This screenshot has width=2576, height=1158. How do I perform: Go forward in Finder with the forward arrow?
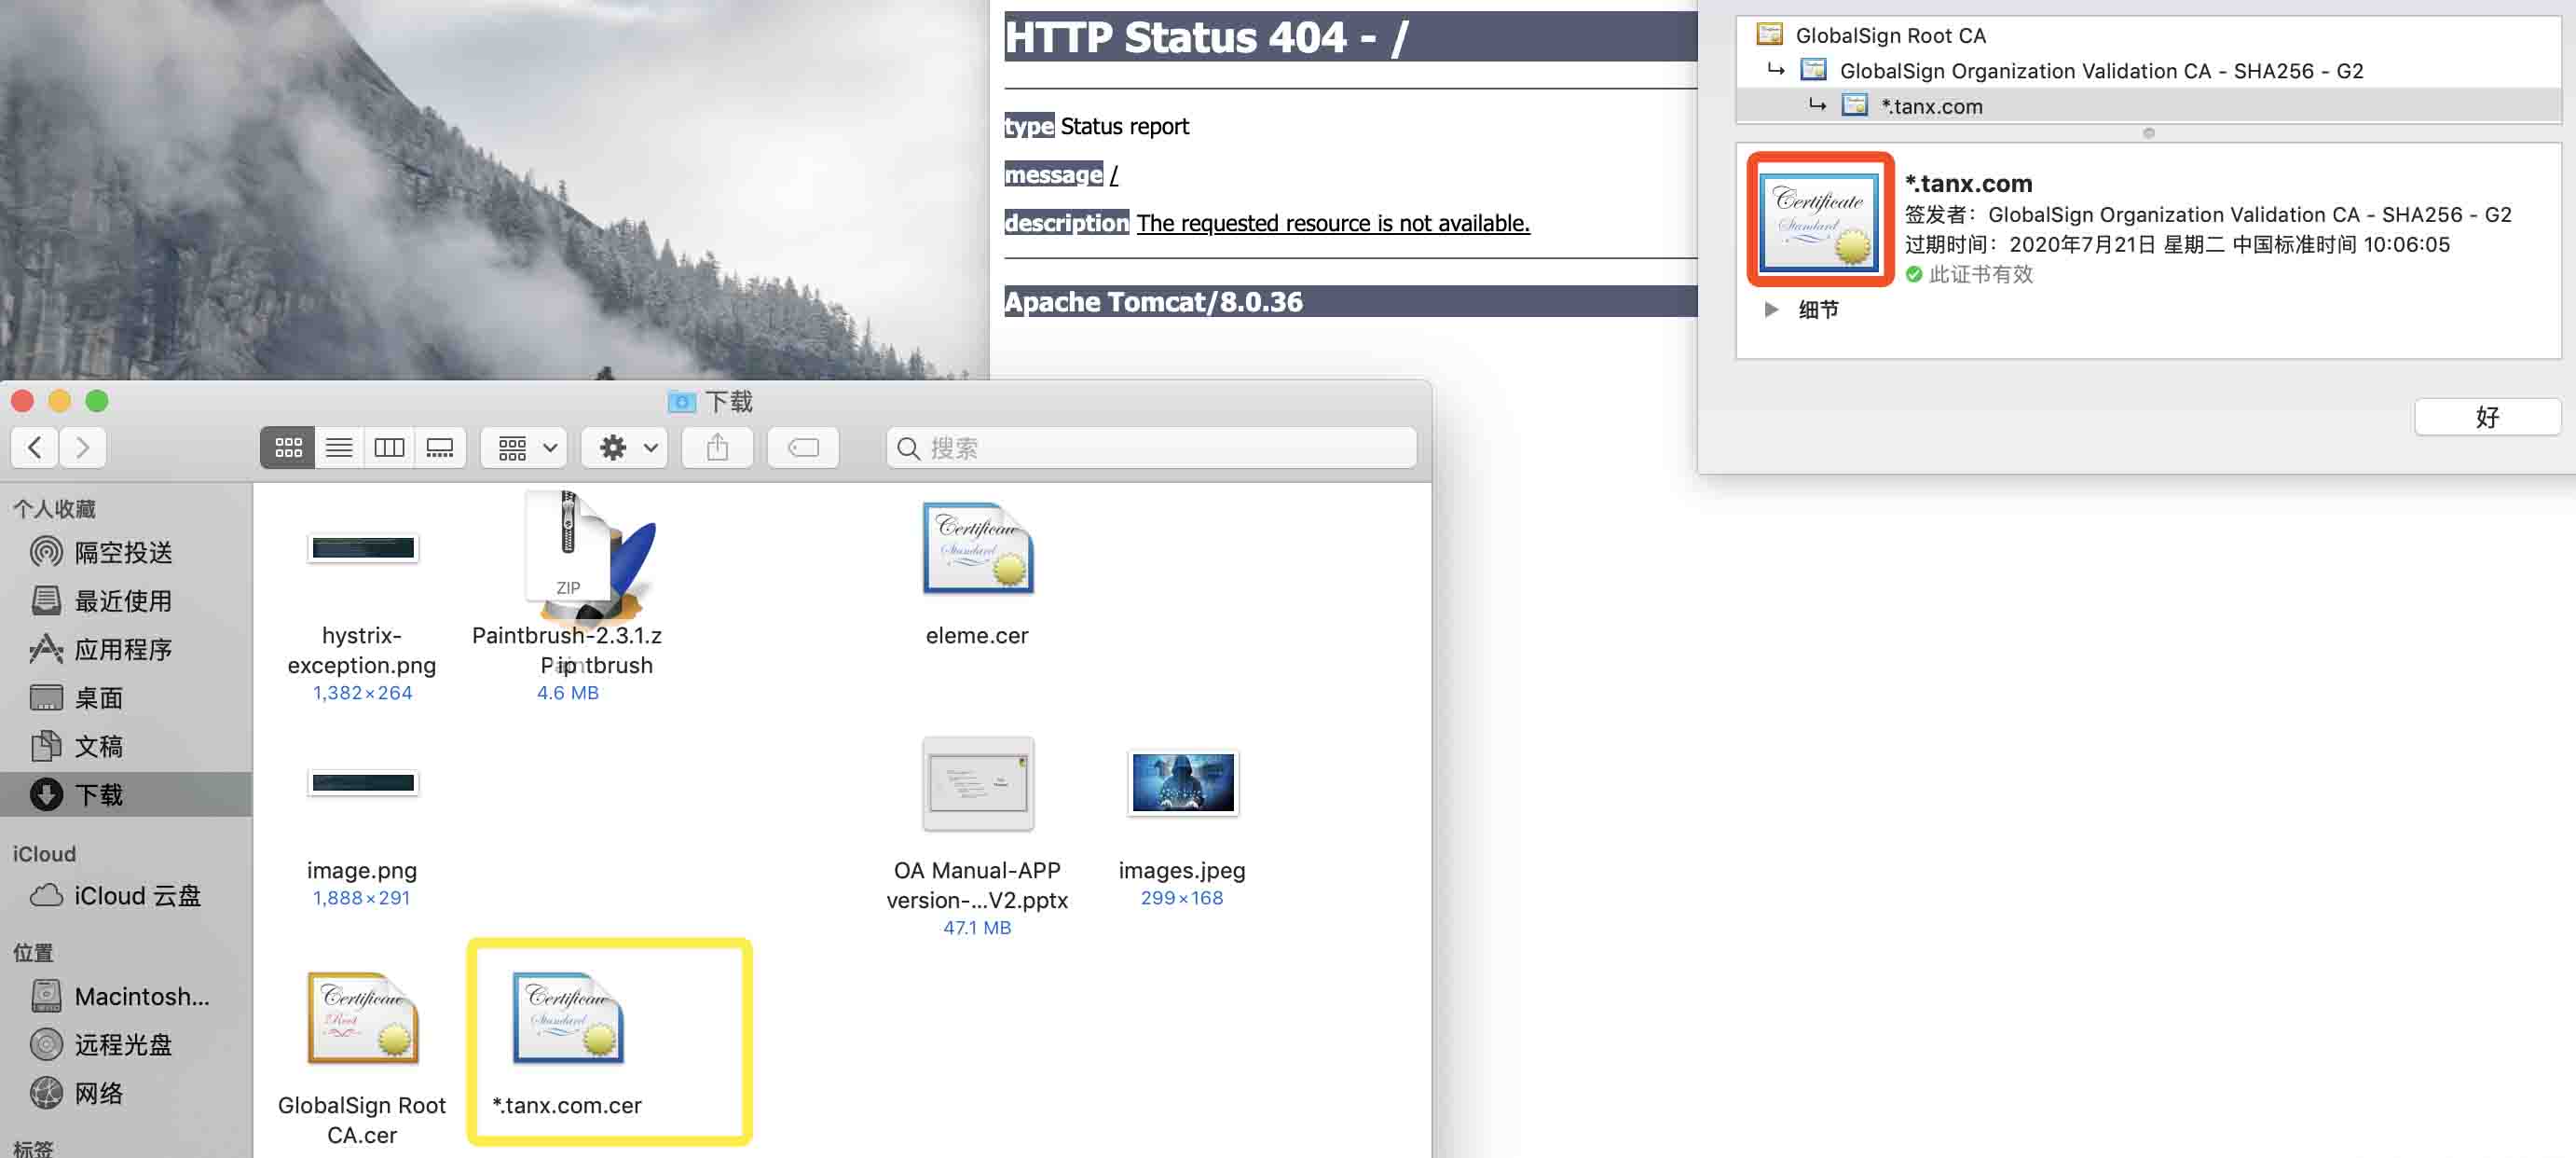pos(83,448)
